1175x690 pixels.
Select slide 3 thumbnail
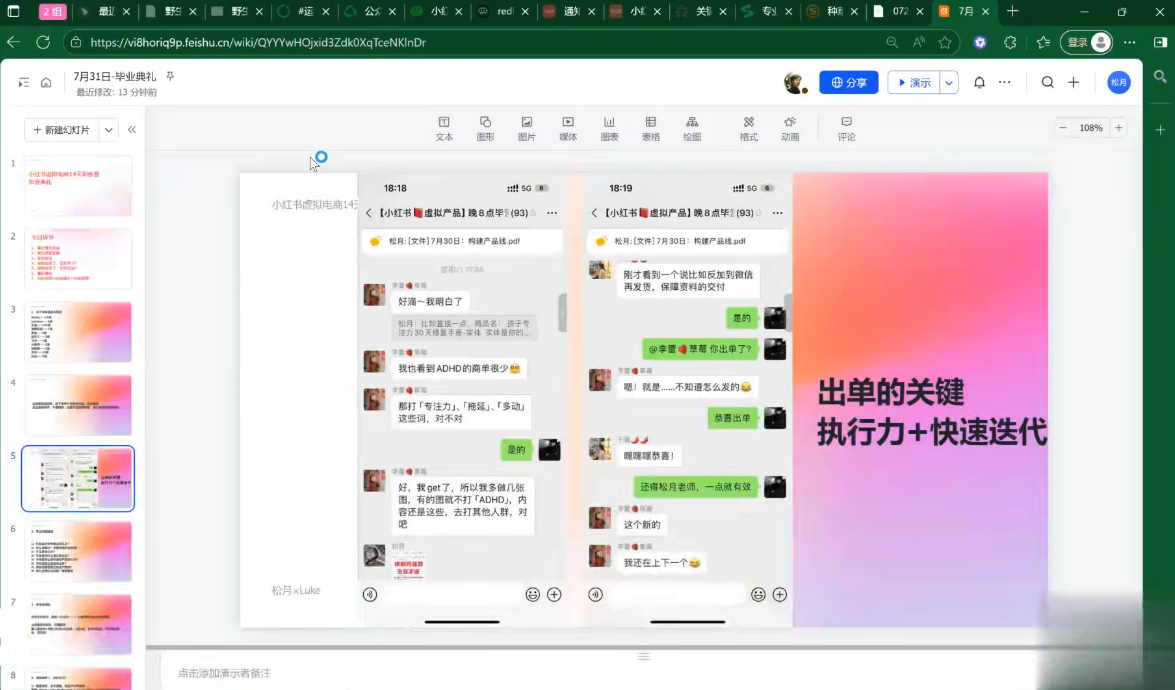coord(78,332)
